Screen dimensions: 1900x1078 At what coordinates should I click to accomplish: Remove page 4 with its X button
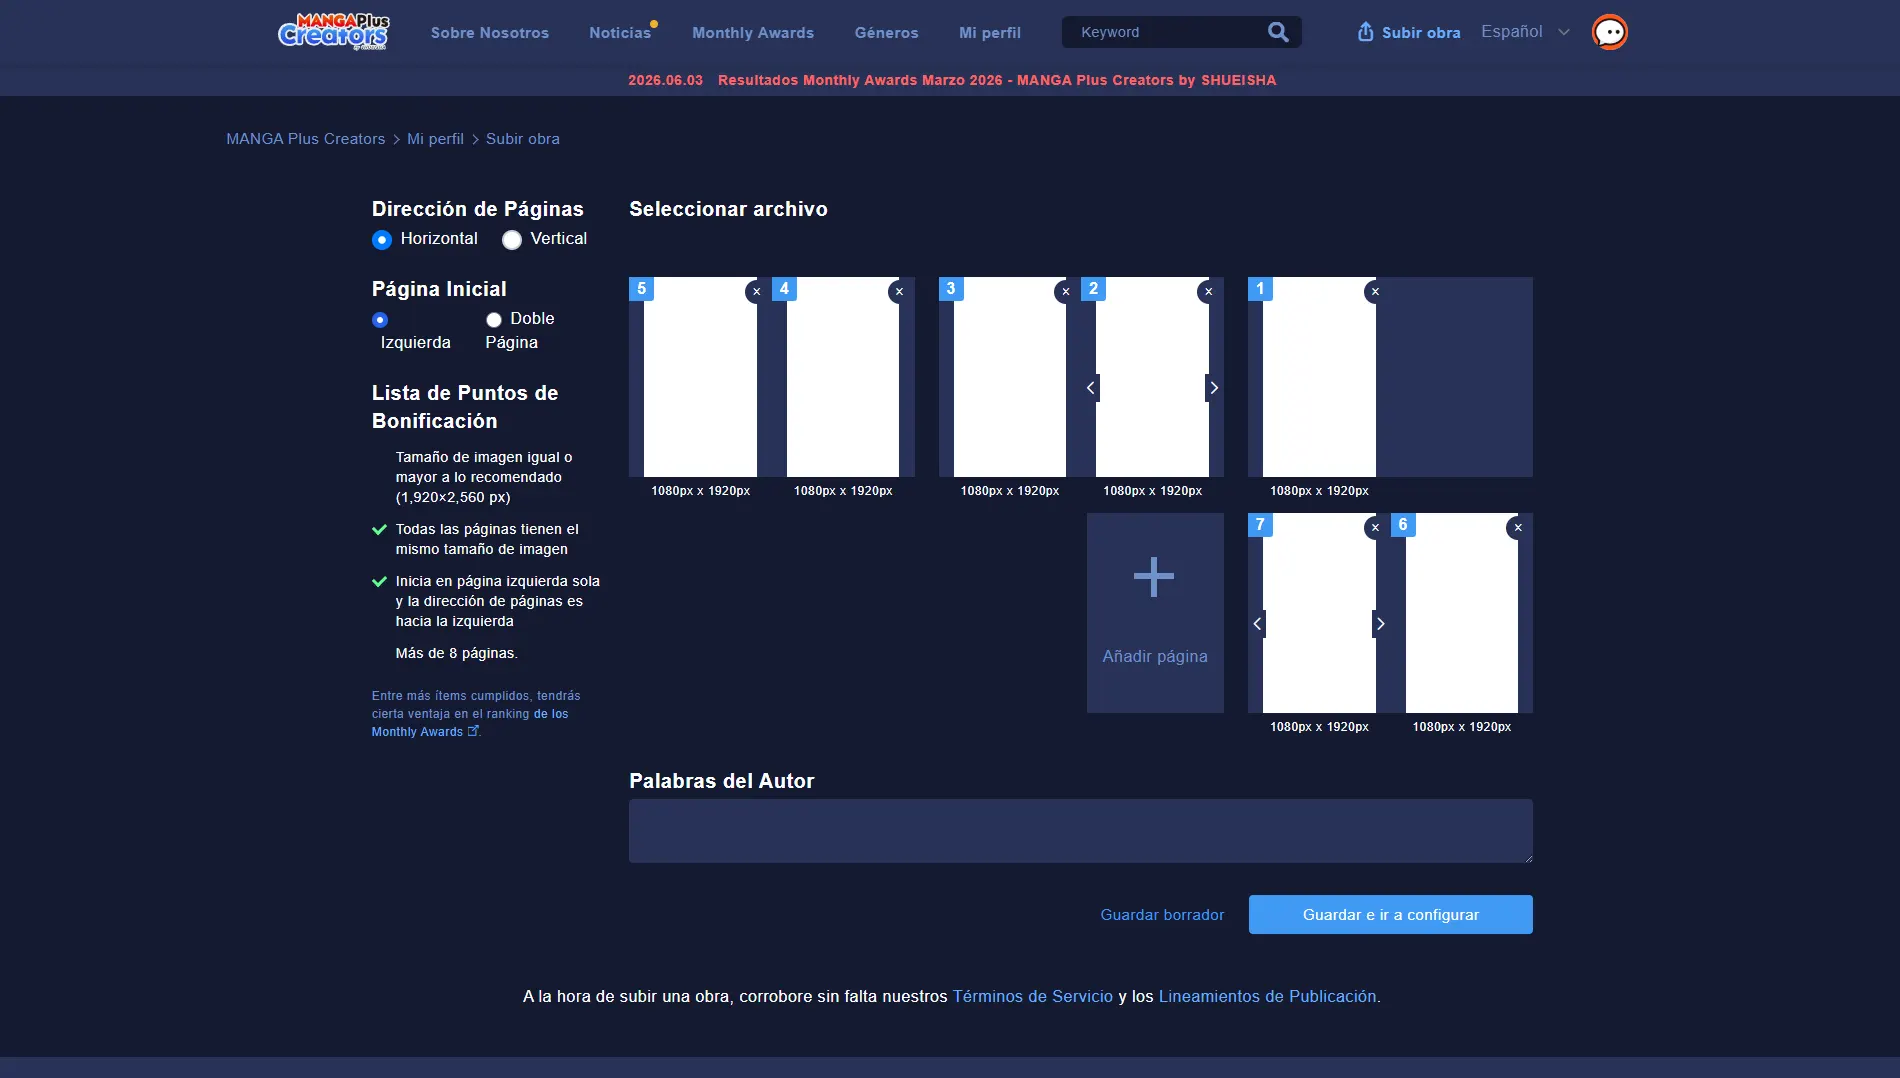click(899, 292)
